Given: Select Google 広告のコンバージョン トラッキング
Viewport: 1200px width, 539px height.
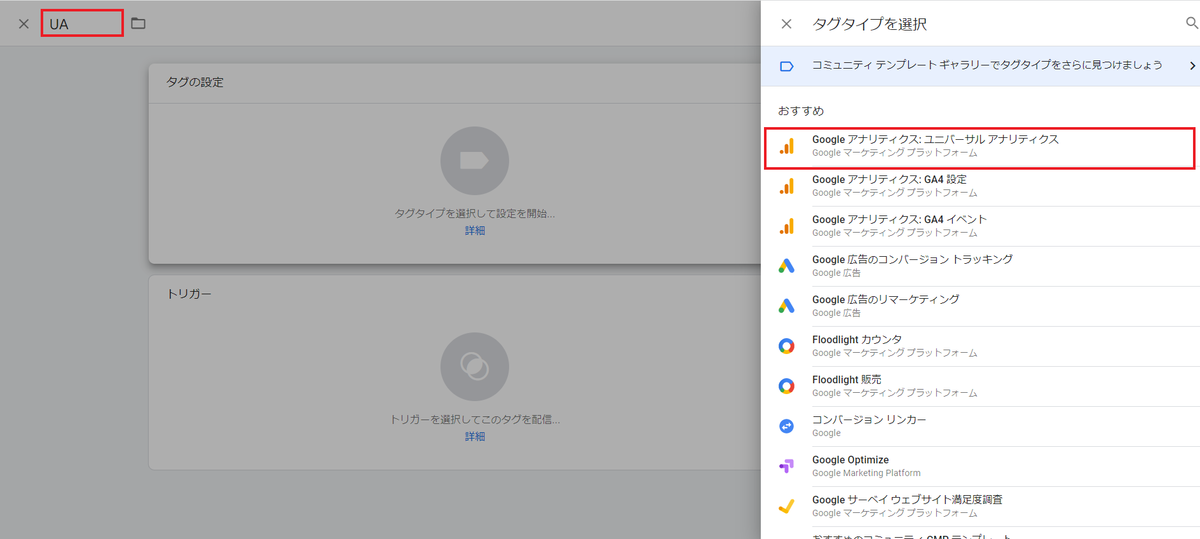Looking at the screenshot, I should tap(980, 266).
